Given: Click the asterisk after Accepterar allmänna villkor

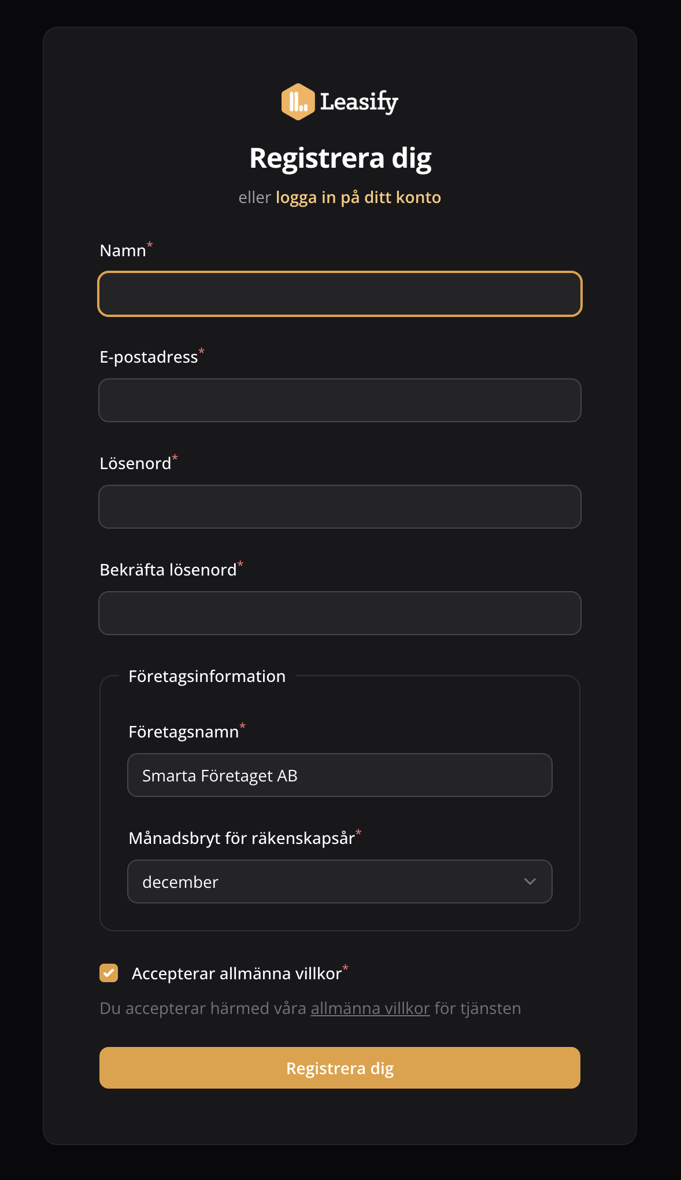Looking at the screenshot, I should tap(344, 966).
